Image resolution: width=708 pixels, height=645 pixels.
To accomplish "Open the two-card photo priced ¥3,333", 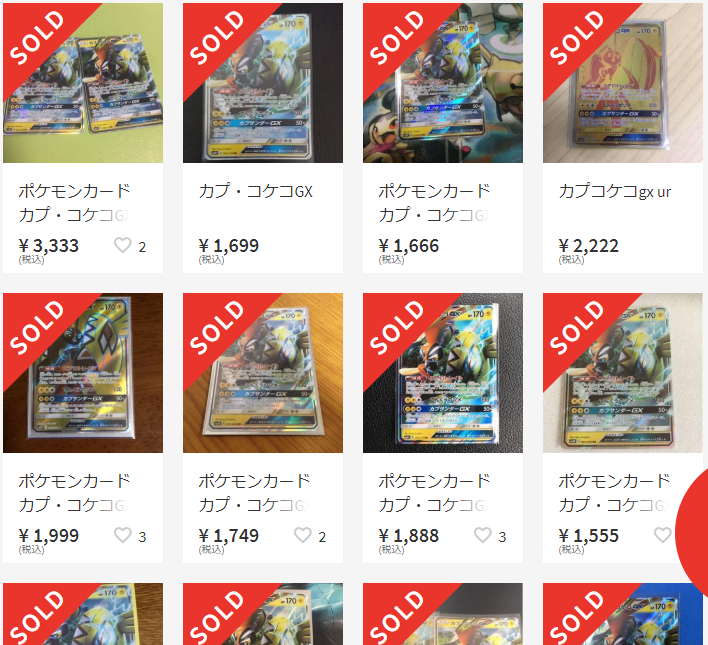I will (83, 83).
